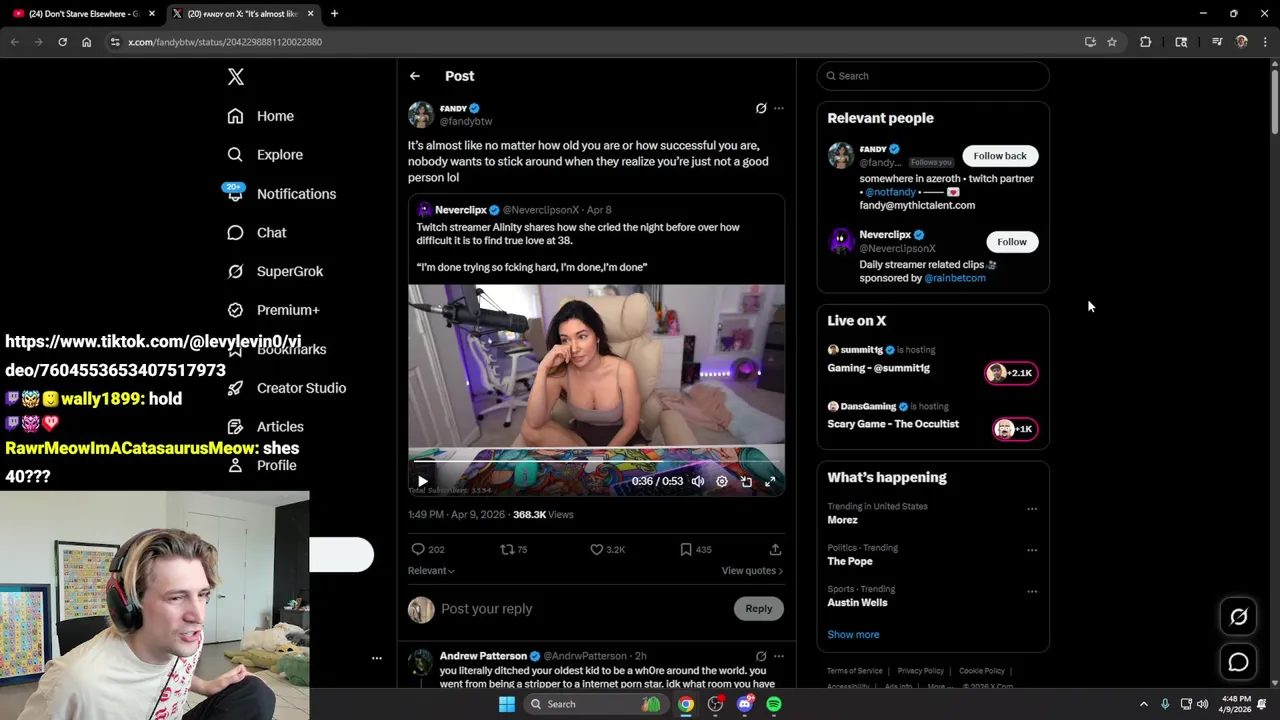Click the X logo in sidebar

click(235, 77)
